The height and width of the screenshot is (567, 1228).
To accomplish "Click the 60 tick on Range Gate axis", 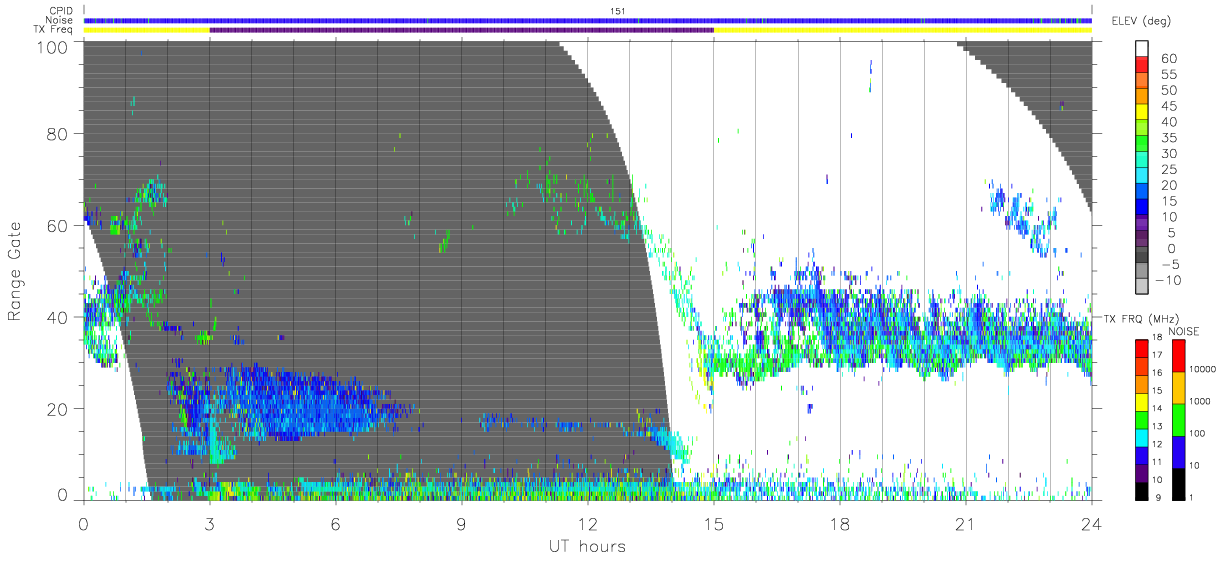I will 57,225.
